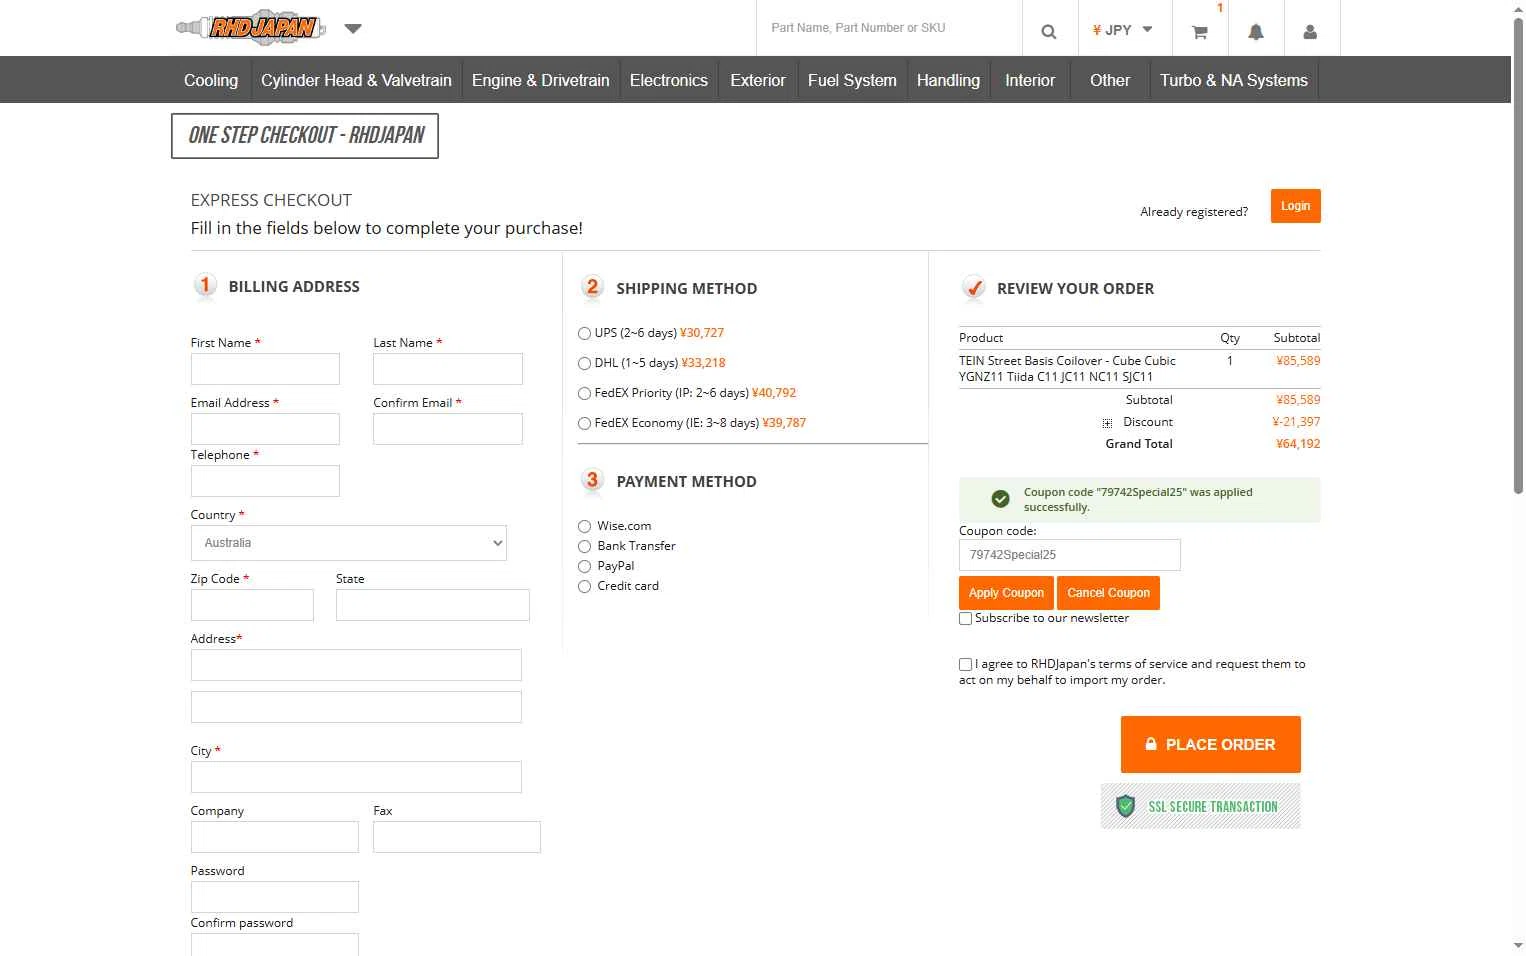Image resolution: width=1526 pixels, height=956 pixels.
Task: Click the page vertical scrollbar thumb
Action: (1518, 254)
